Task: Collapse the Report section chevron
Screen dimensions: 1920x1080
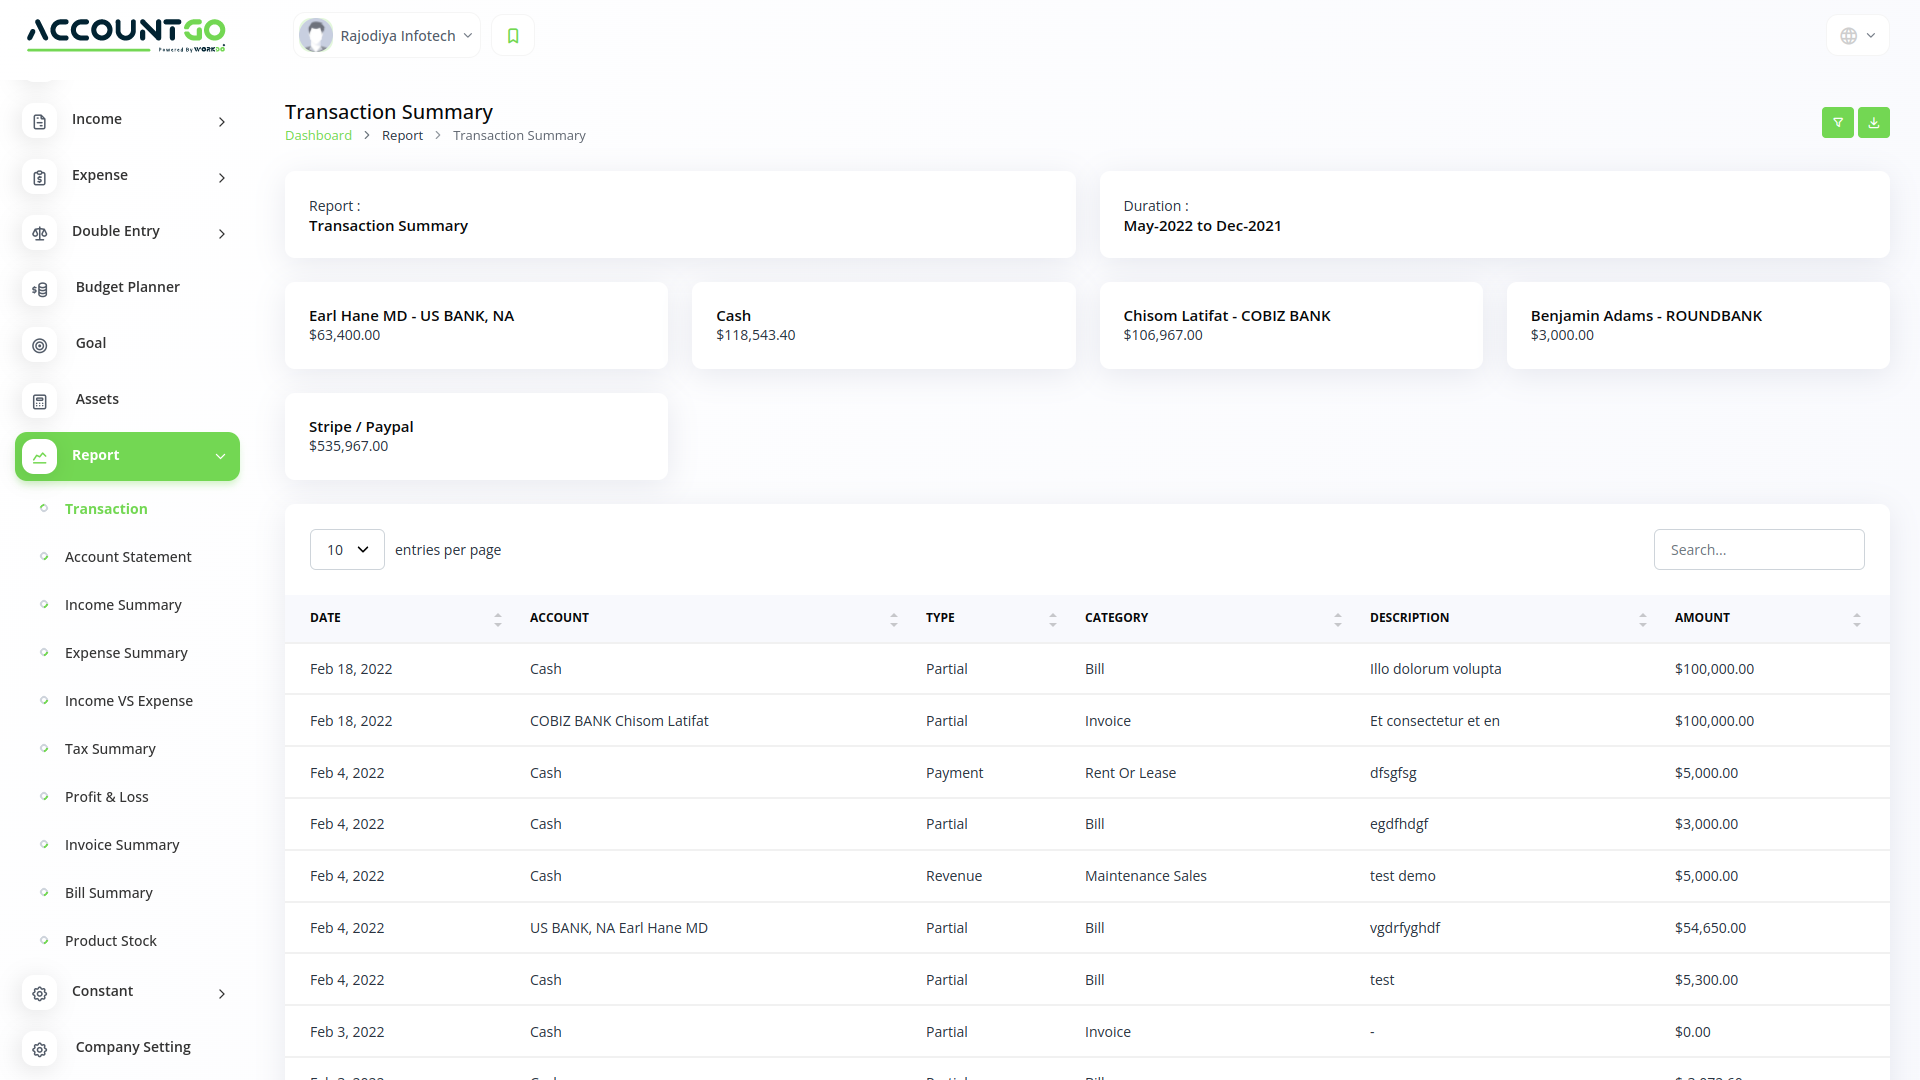Action: click(x=220, y=456)
